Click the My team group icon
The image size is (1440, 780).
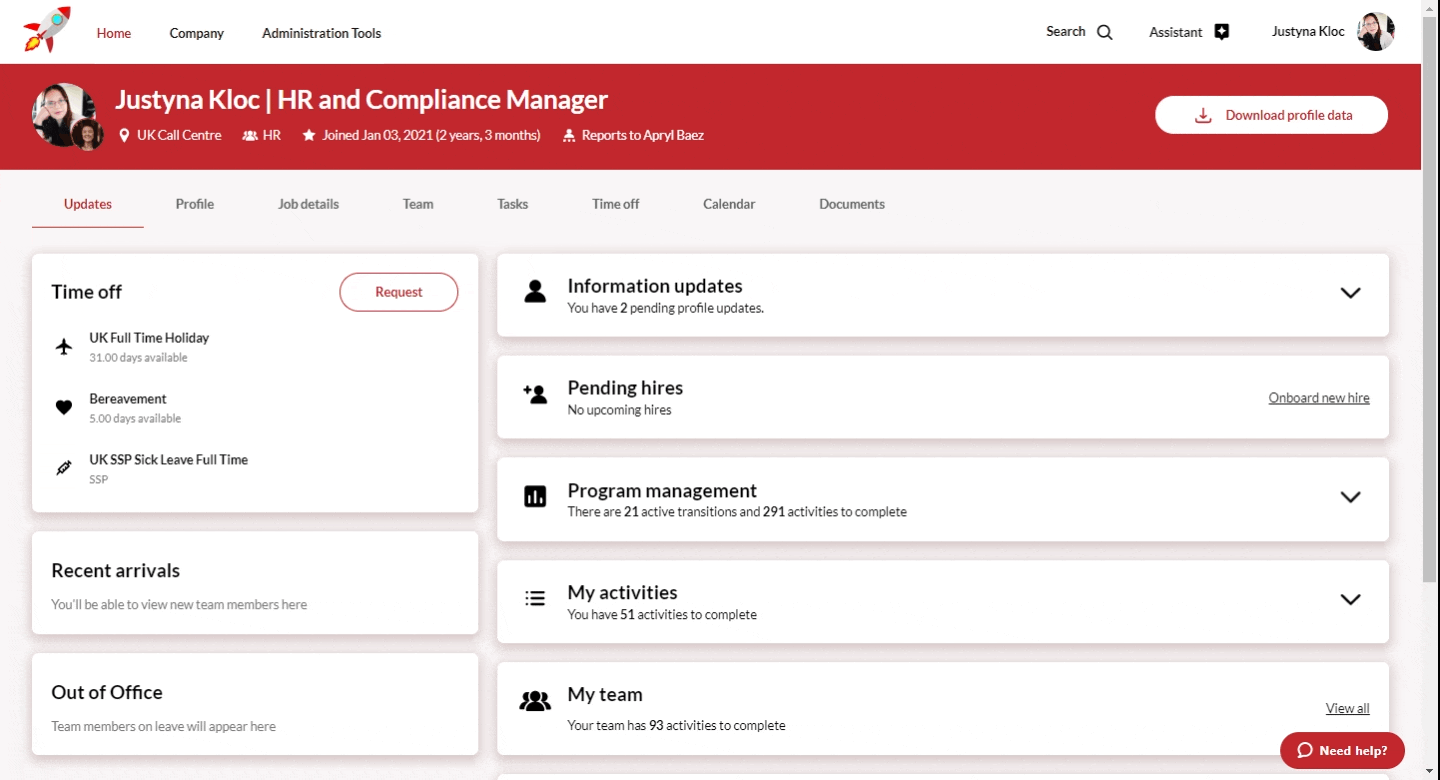(x=535, y=701)
